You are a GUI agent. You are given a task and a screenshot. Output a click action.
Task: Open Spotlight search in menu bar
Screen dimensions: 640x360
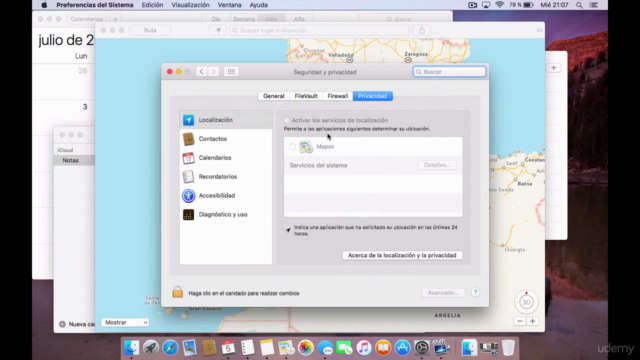coord(579,5)
